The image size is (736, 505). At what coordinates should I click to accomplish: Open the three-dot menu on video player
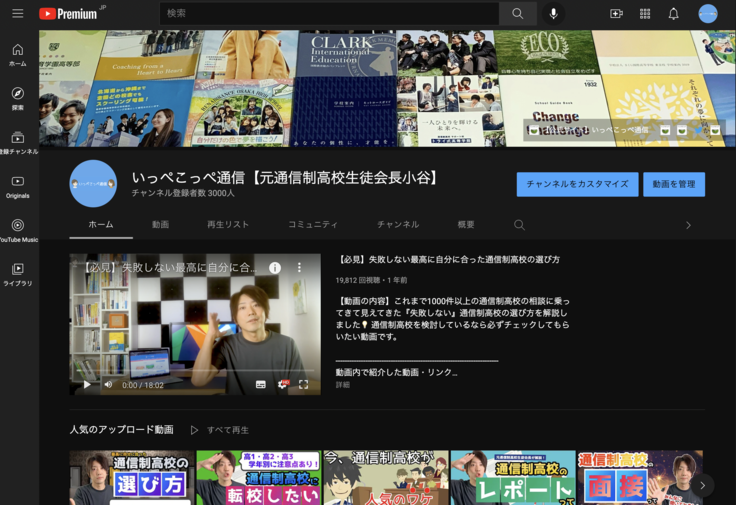click(x=298, y=268)
